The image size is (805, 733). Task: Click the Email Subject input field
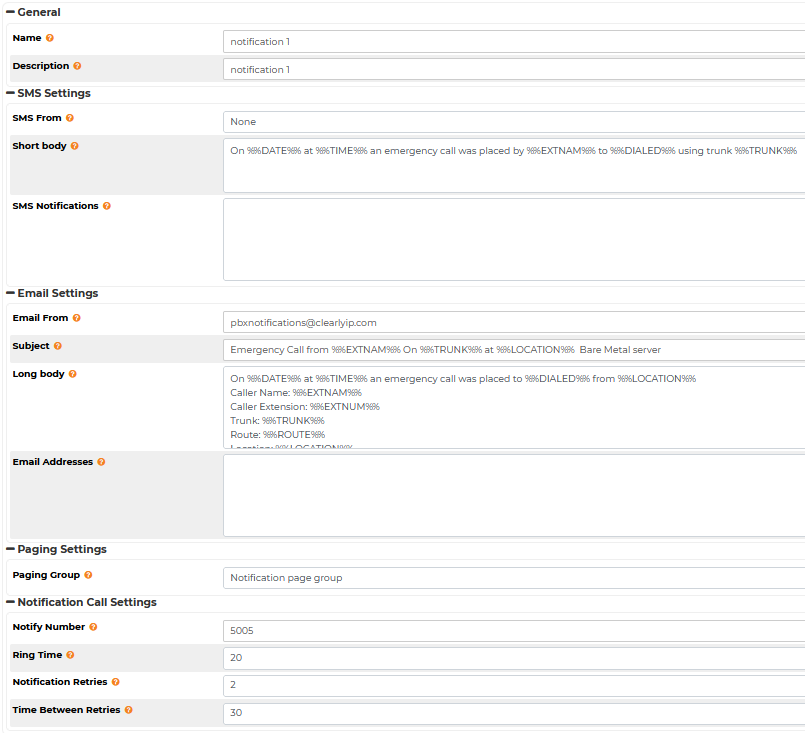point(513,350)
